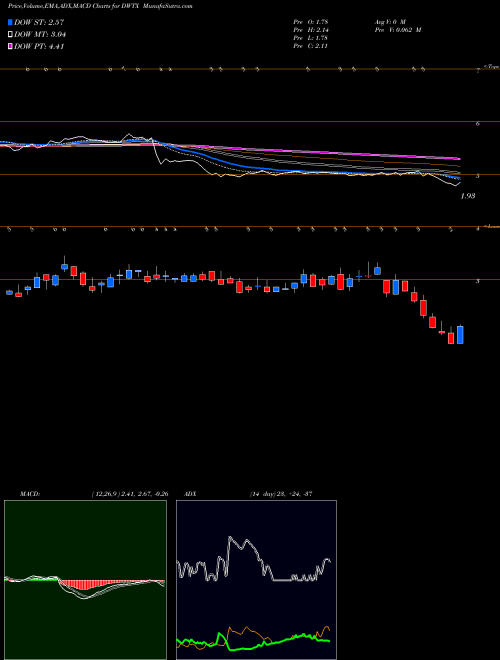The height and width of the screenshot is (660, 500).
Task: Click the ADX (14 day) values text
Action: click(280, 494)
